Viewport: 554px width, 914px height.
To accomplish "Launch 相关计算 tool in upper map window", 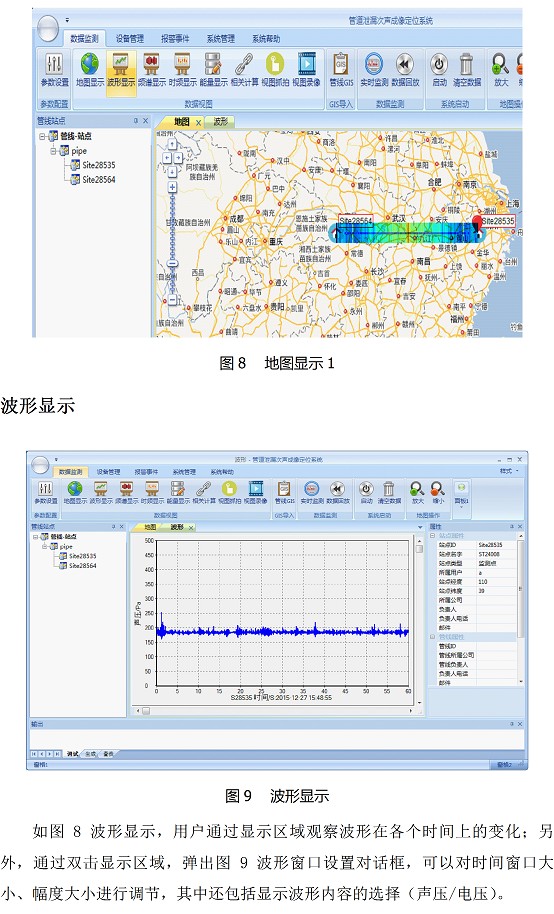I will click(244, 69).
